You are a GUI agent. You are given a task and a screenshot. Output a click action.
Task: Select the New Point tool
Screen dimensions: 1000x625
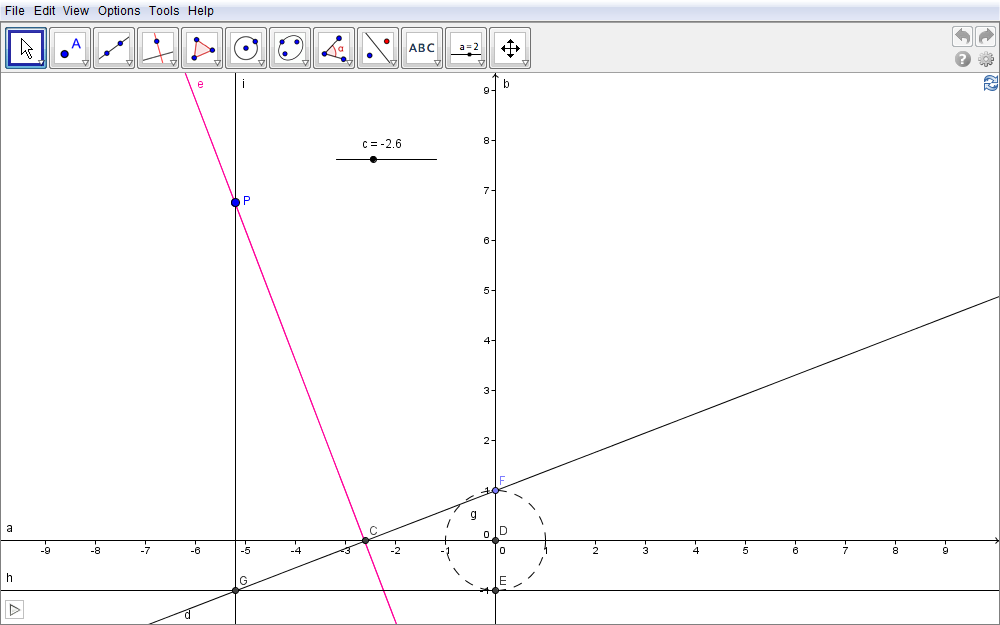[x=70, y=47]
